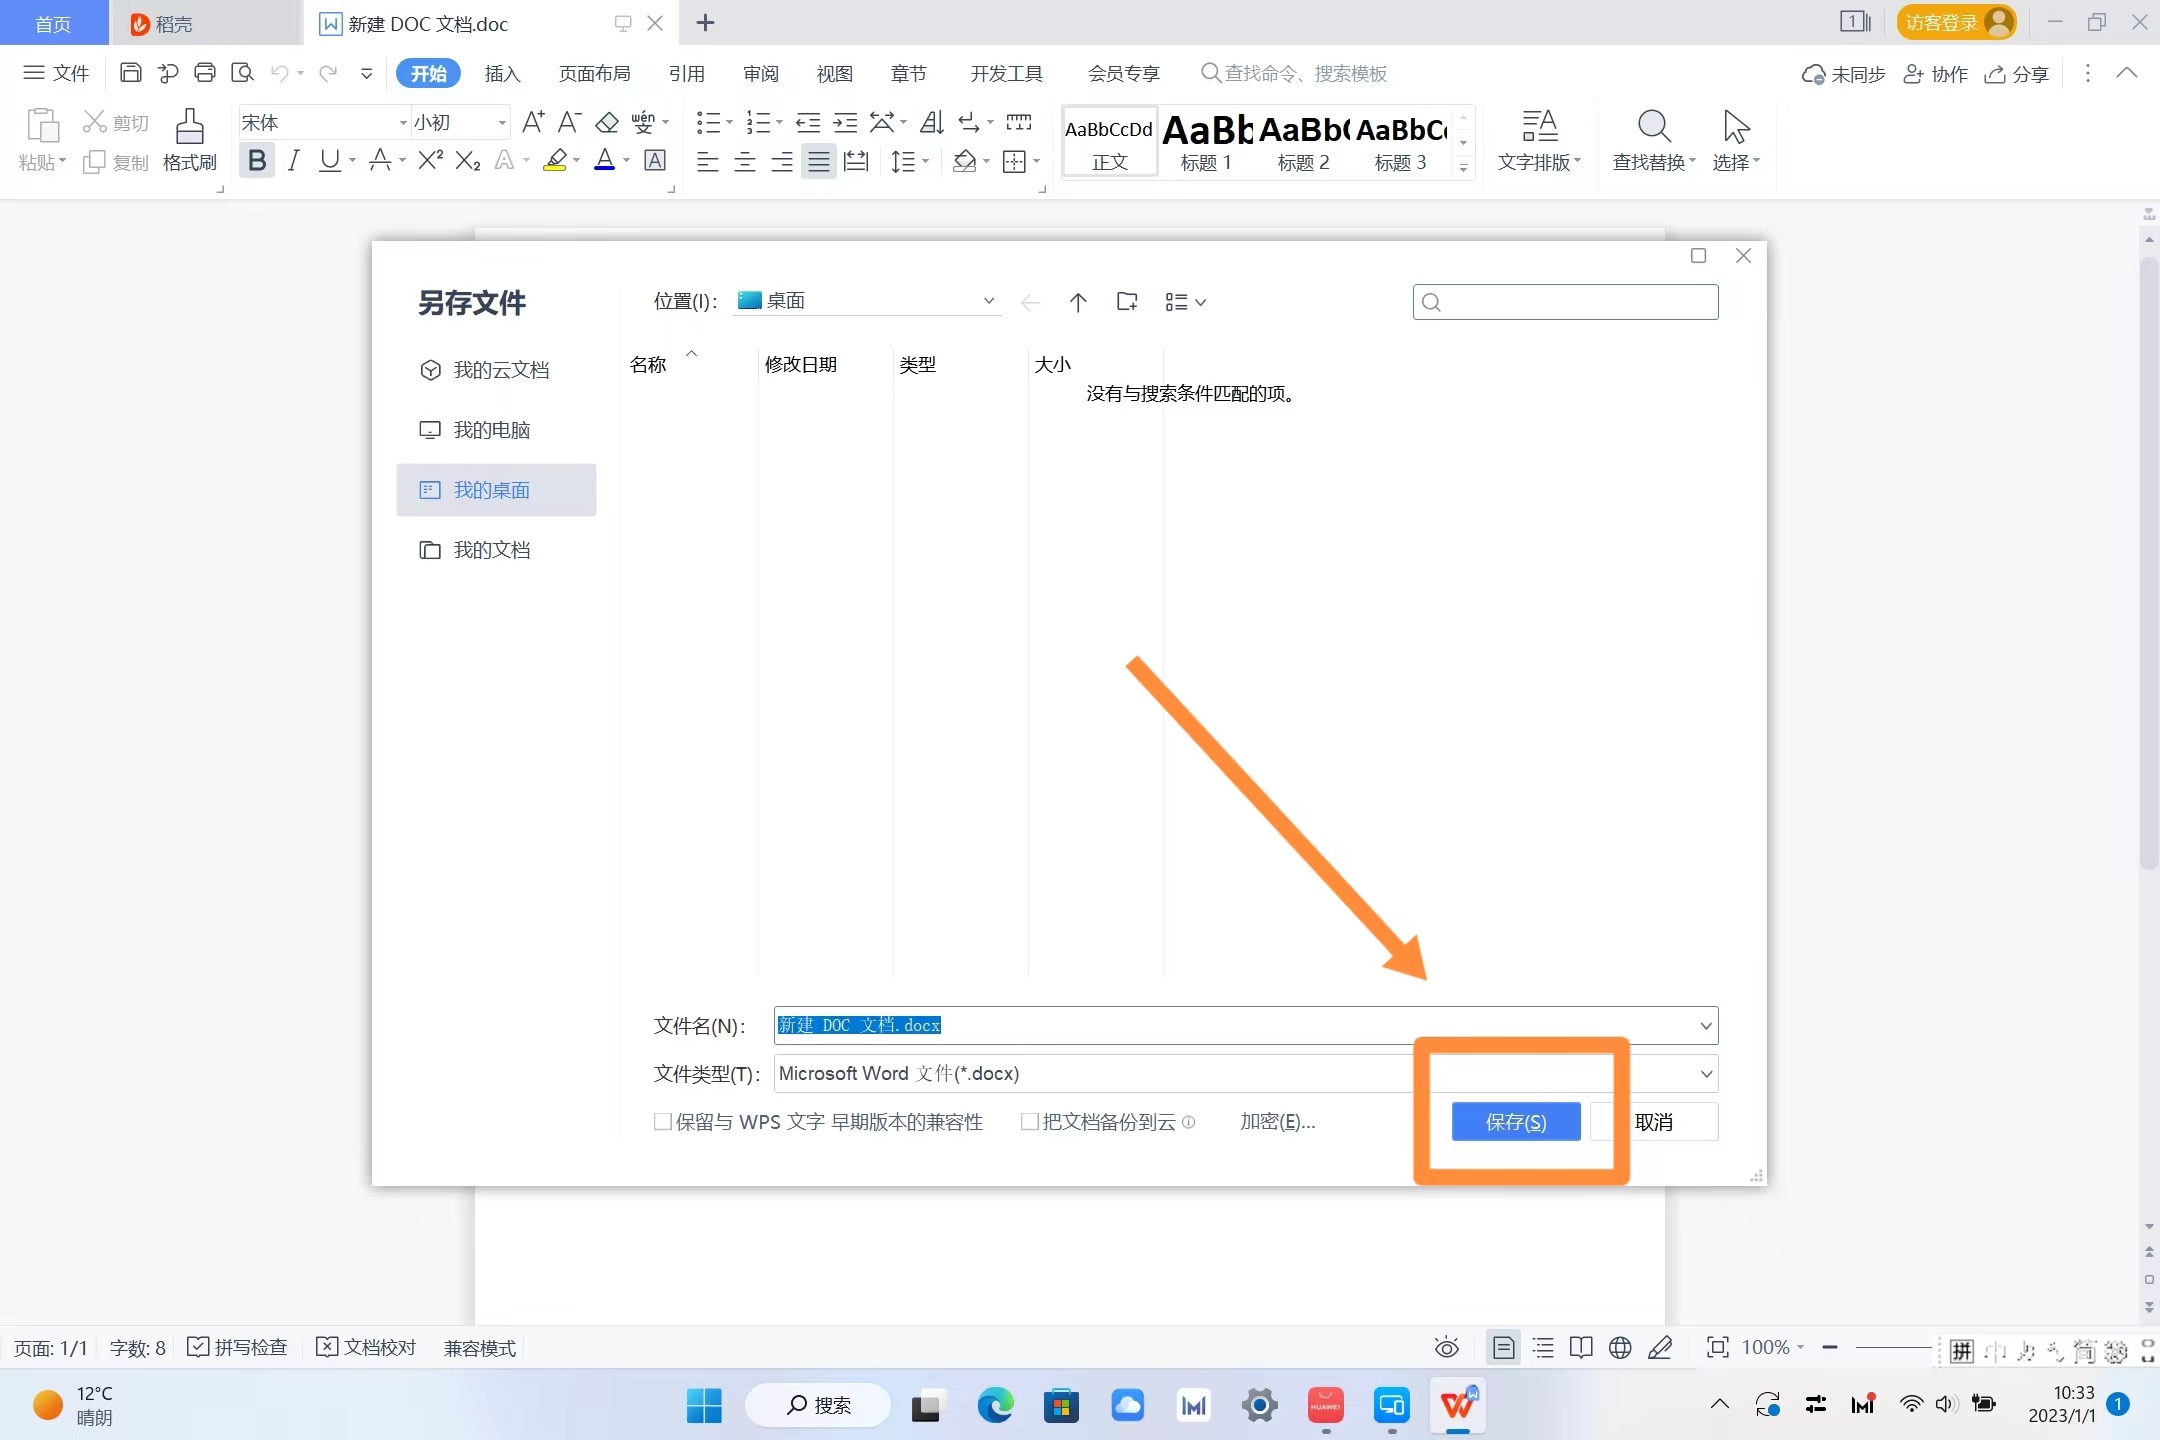
Task: Select 我的云文档 in sidebar
Action: pyautogui.click(x=496, y=370)
